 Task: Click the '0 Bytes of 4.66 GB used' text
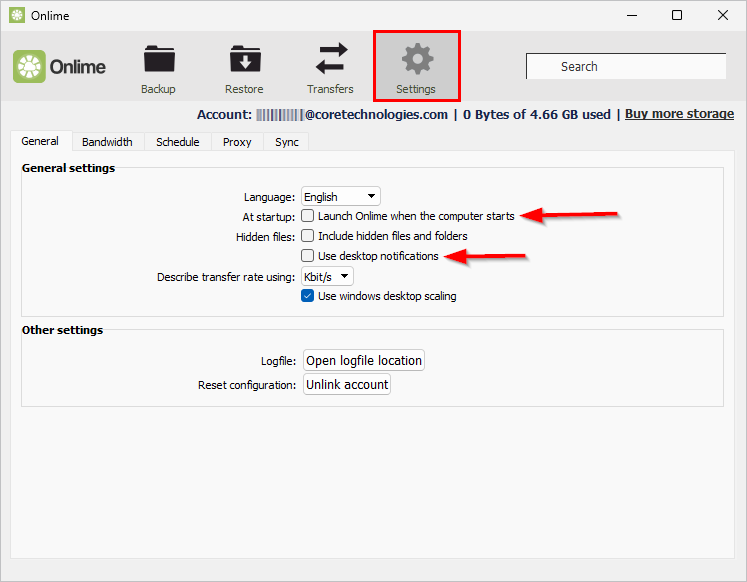coord(537,114)
